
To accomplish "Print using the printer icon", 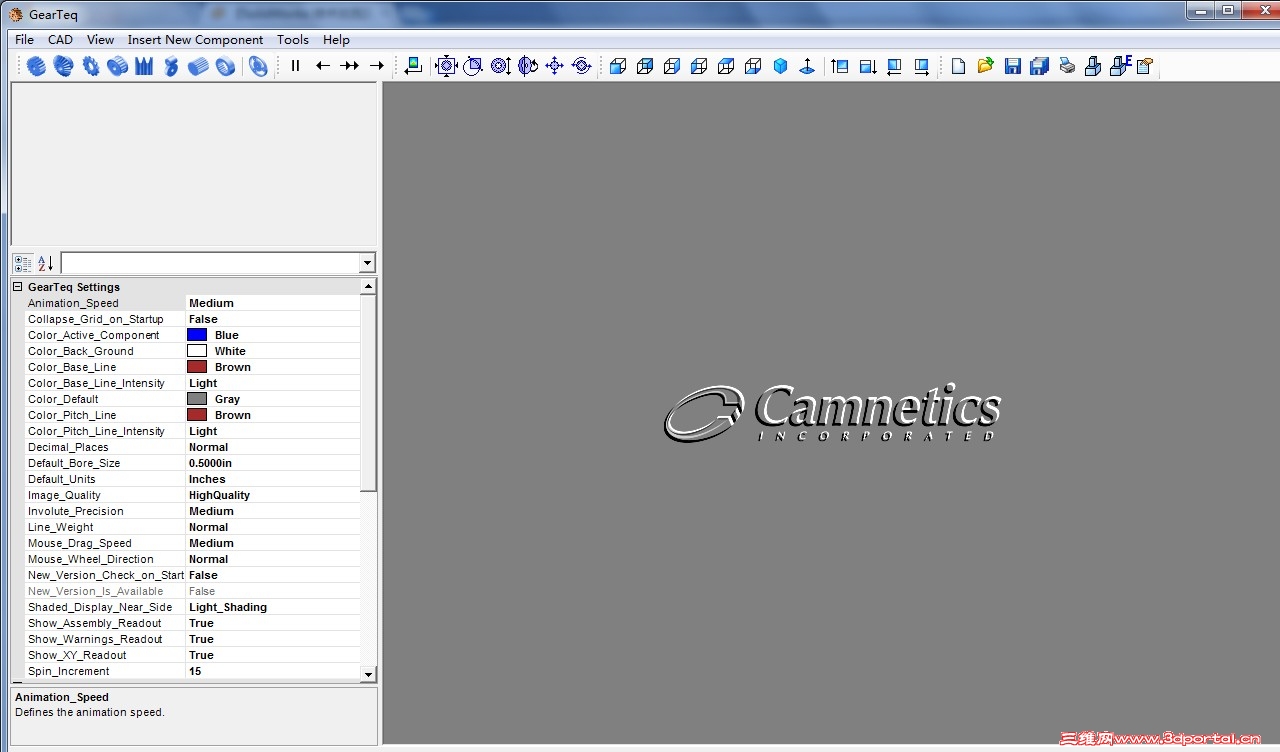I will 1067,66.
